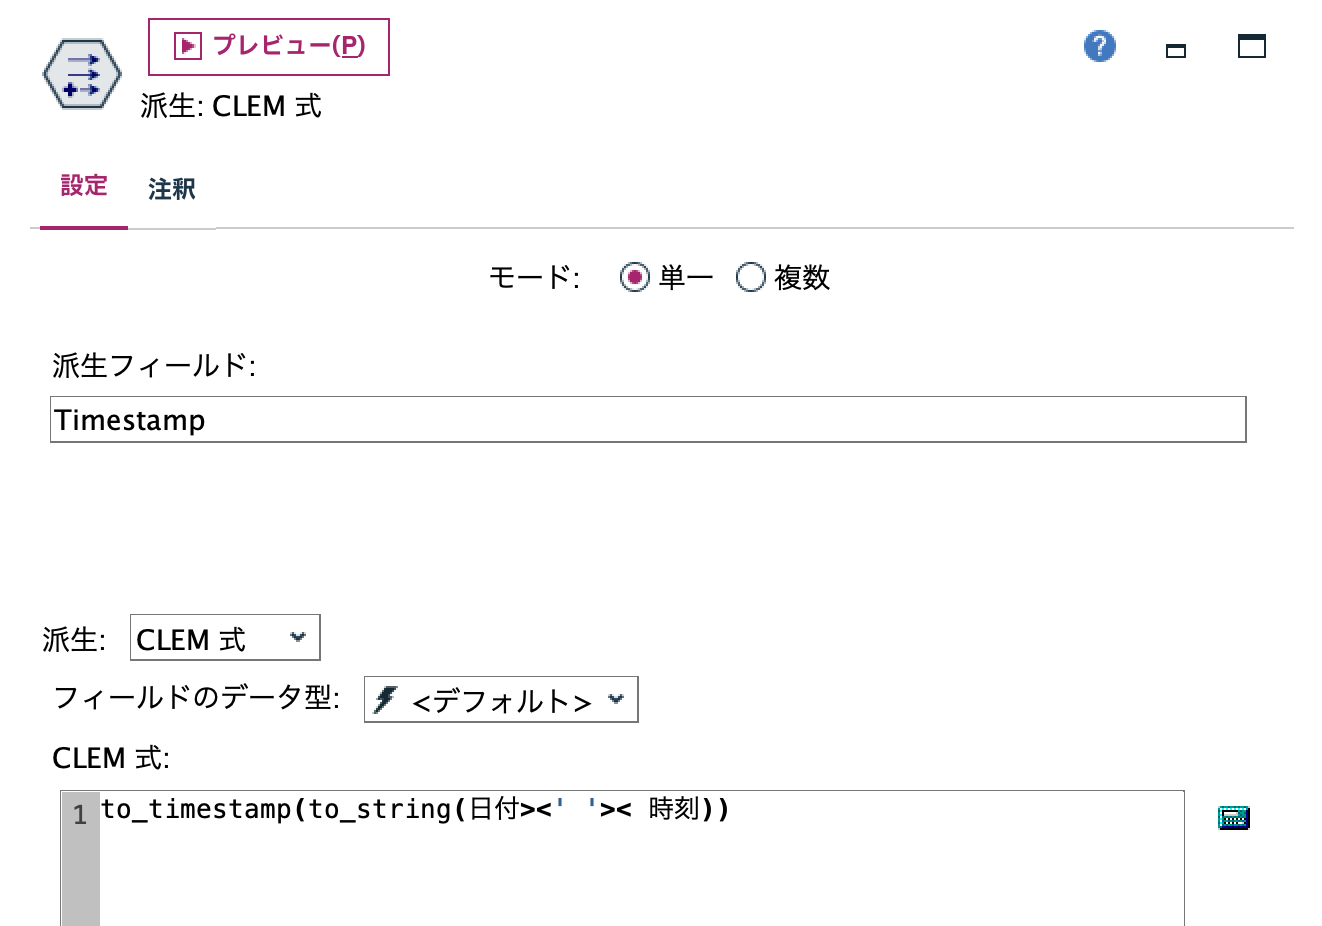Screen dimensions: 1322x926
Task: Click the expand dialog window icon
Action: 1251,46
